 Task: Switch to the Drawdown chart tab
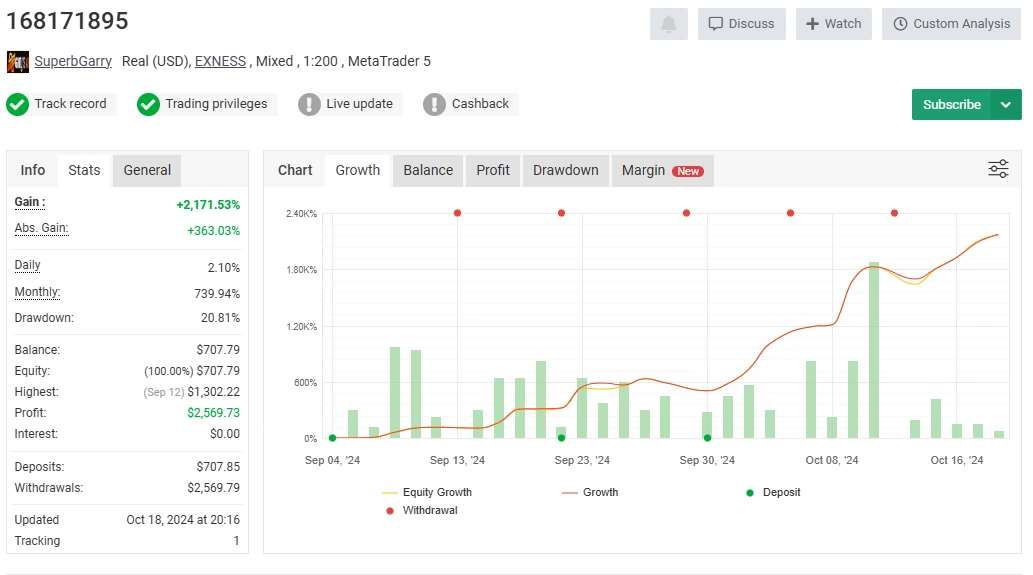coord(565,171)
